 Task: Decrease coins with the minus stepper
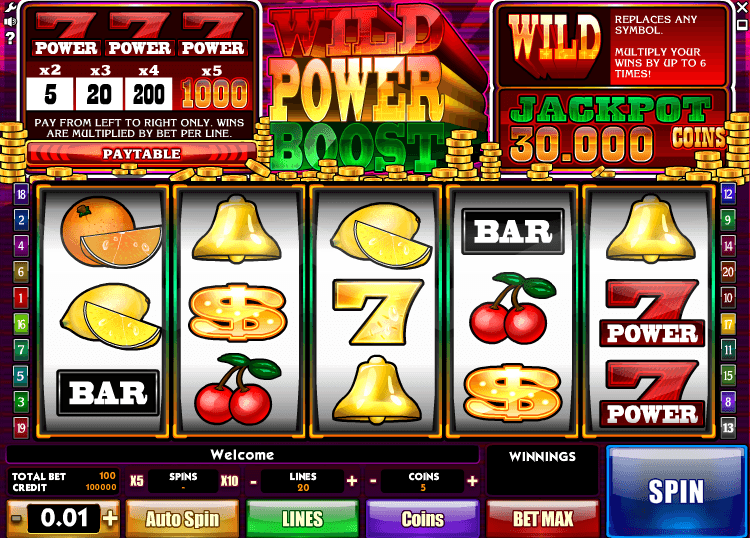(373, 482)
